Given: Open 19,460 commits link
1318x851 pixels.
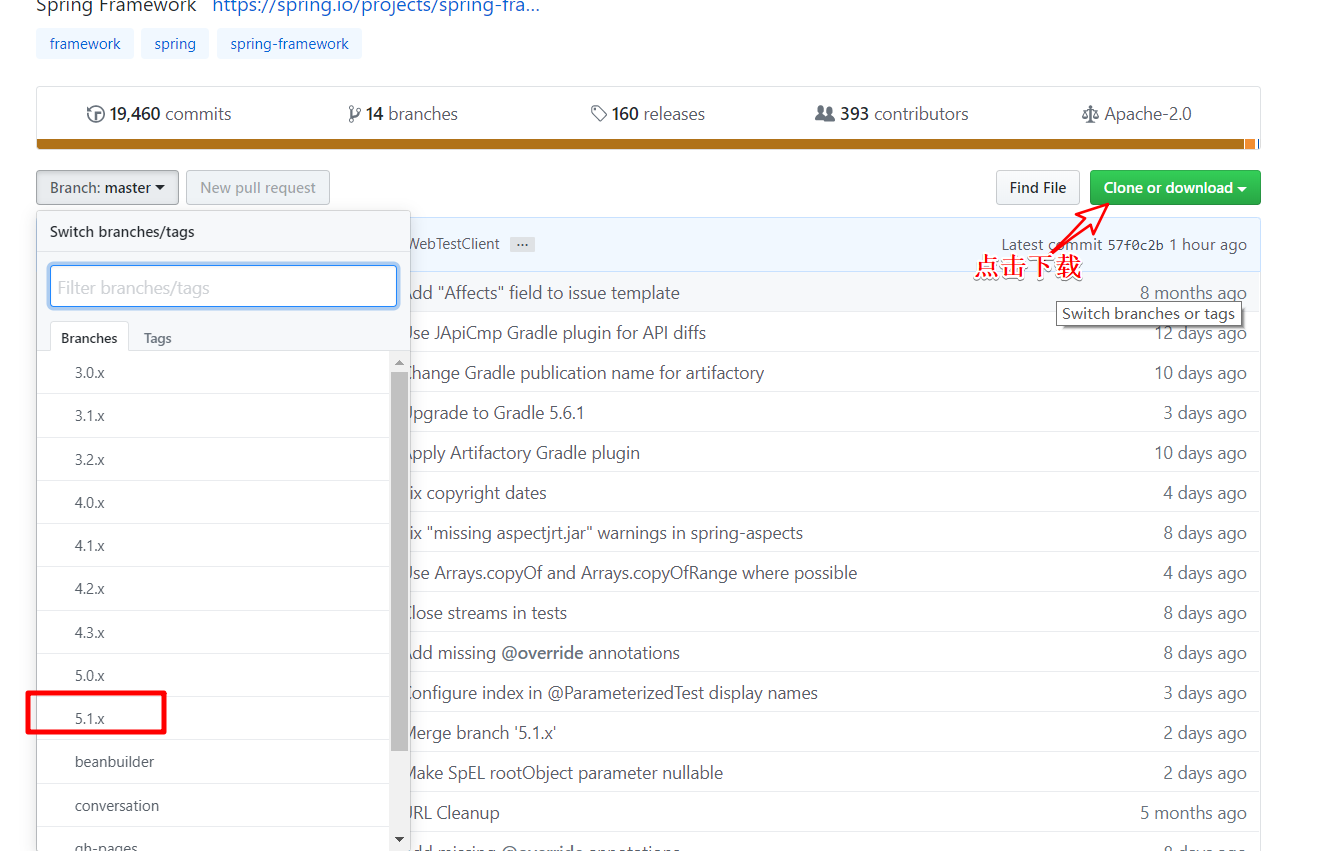Looking at the screenshot, I should click(x=160, y=114).
